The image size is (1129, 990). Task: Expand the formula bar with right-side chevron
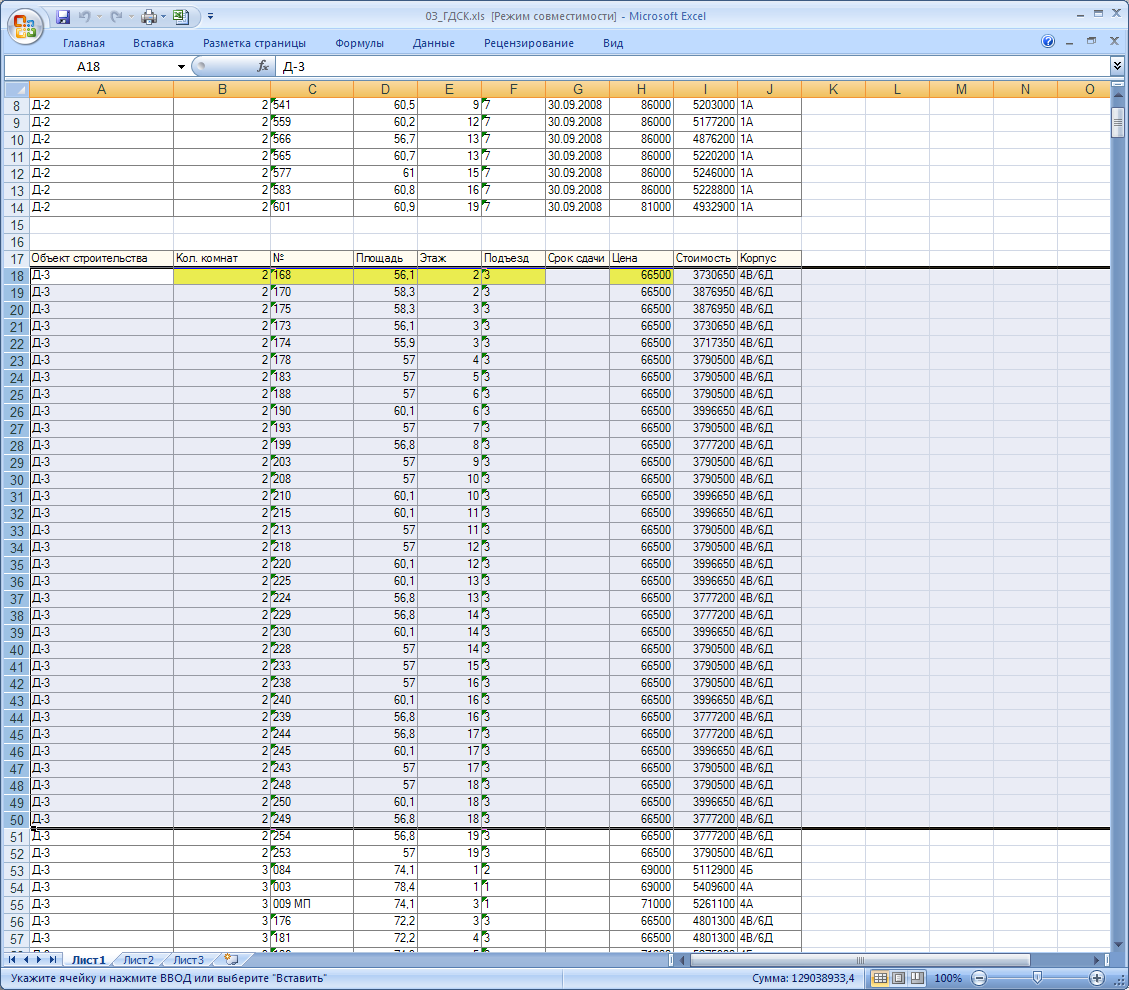1117,66
